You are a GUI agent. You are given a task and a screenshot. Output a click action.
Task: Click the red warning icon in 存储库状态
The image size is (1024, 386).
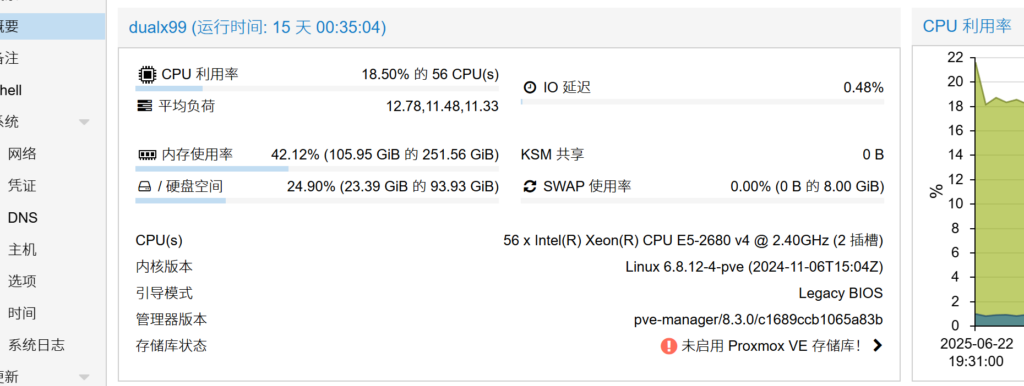tap(668, 346)
